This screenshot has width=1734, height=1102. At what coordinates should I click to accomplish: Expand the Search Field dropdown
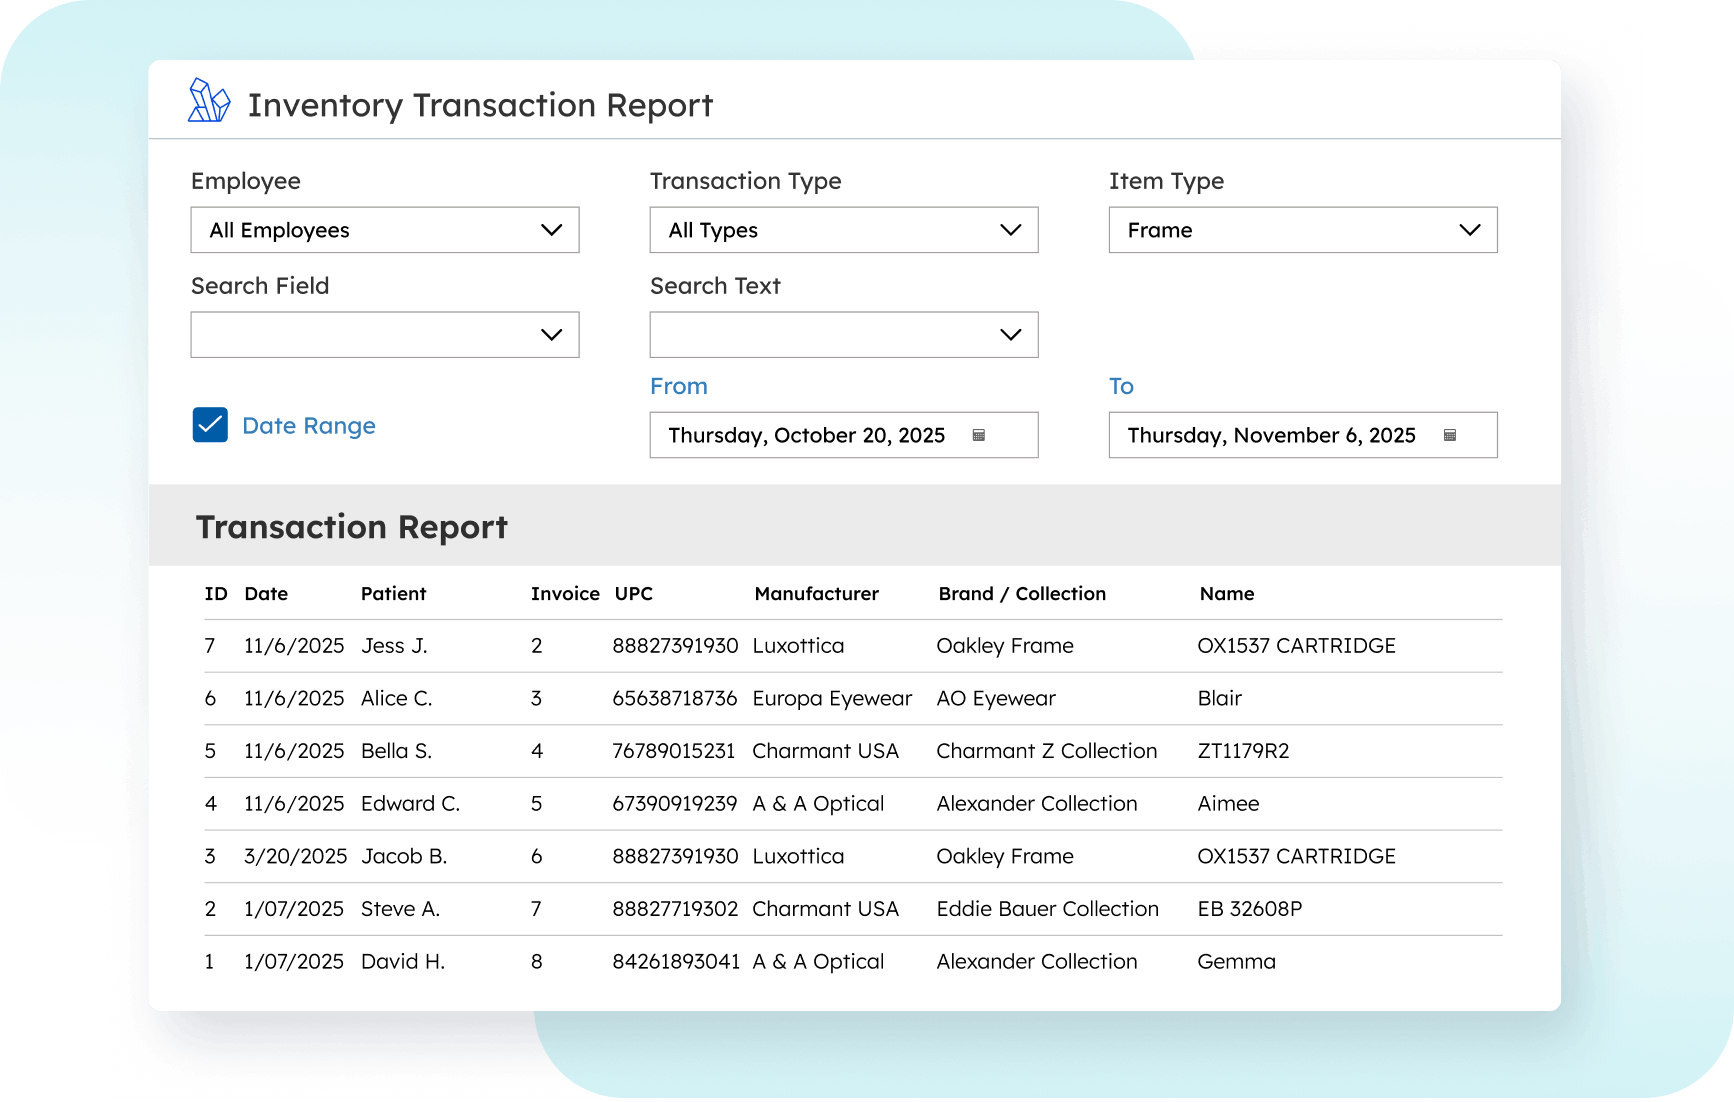pyautogui.click(x=384, y=335)
